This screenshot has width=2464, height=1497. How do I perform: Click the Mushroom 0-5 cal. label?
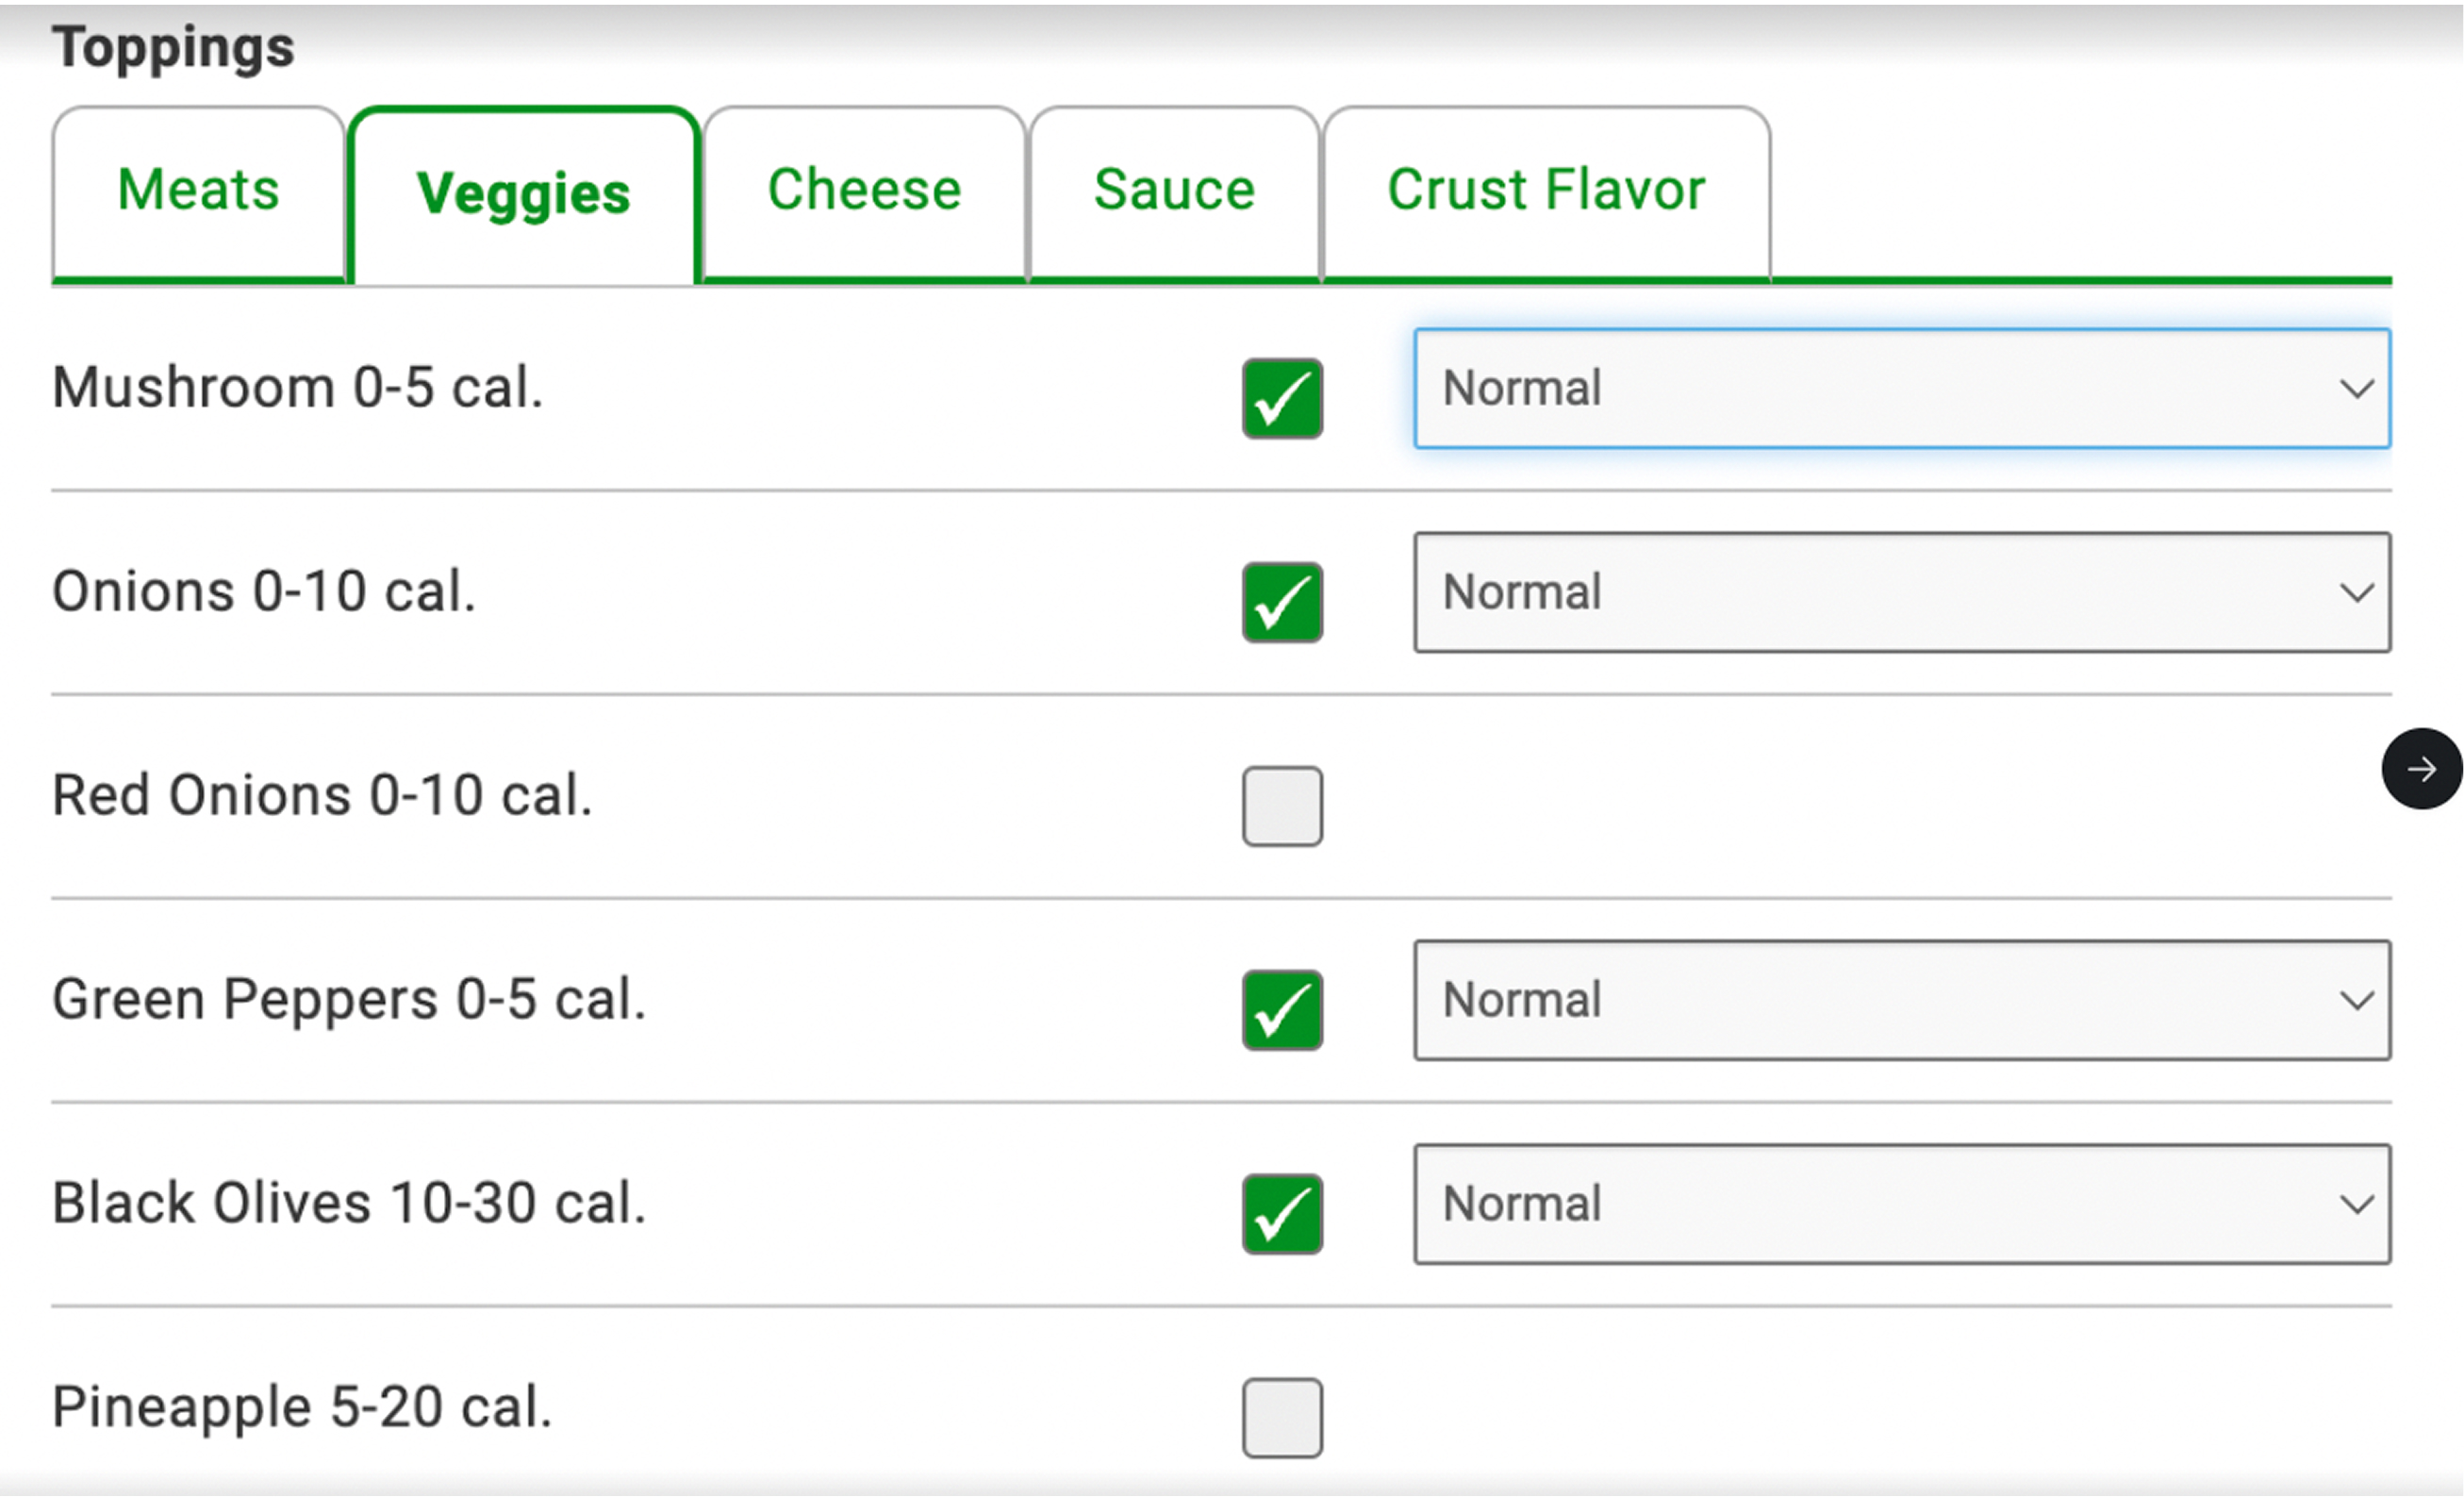[299, 388]
